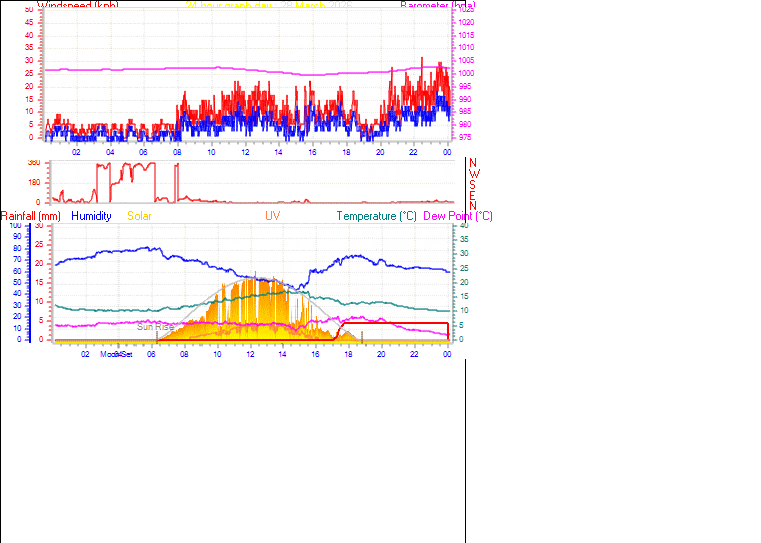Click the "60" humidity axis value

(17, 271)
